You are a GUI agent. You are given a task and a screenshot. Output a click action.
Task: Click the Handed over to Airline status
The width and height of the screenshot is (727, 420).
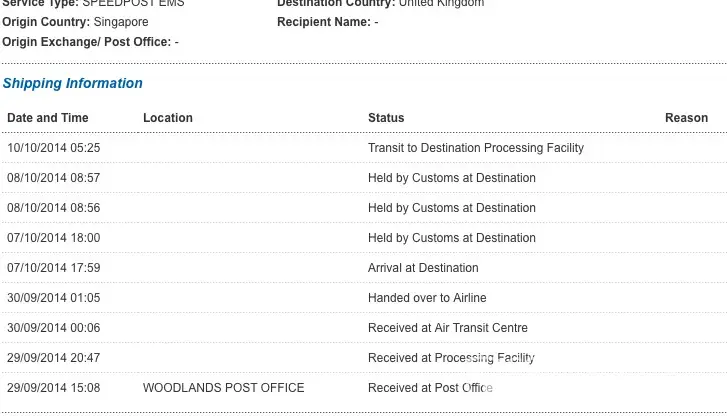[x=427, y=298]
